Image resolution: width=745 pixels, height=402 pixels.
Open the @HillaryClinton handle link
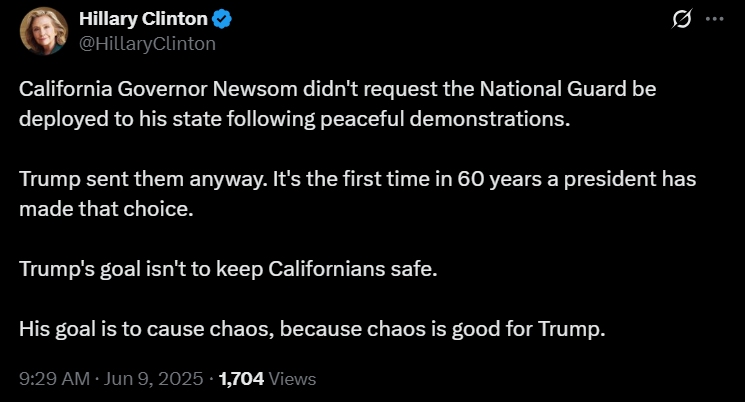147,43
